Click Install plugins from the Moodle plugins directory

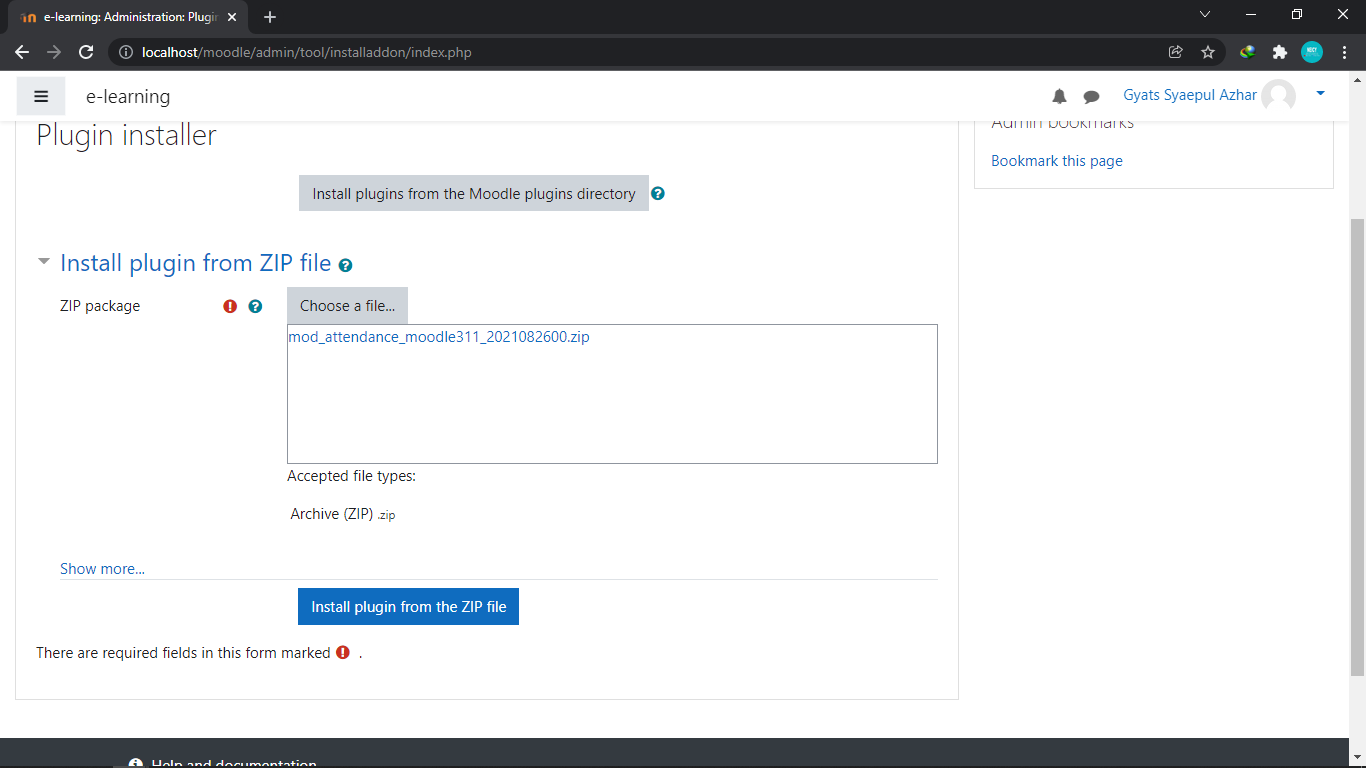(x=474, y=193)
